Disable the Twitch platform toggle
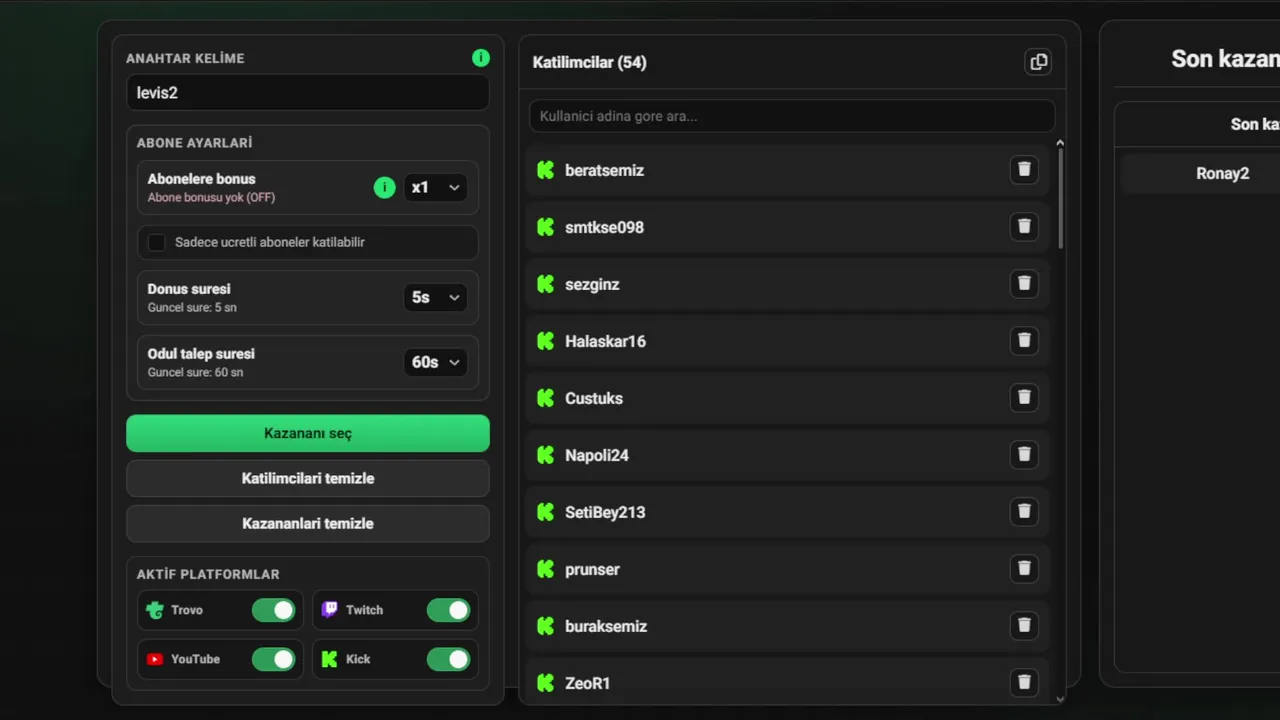This screenshot has height=720, width=1280. point(448,610)
